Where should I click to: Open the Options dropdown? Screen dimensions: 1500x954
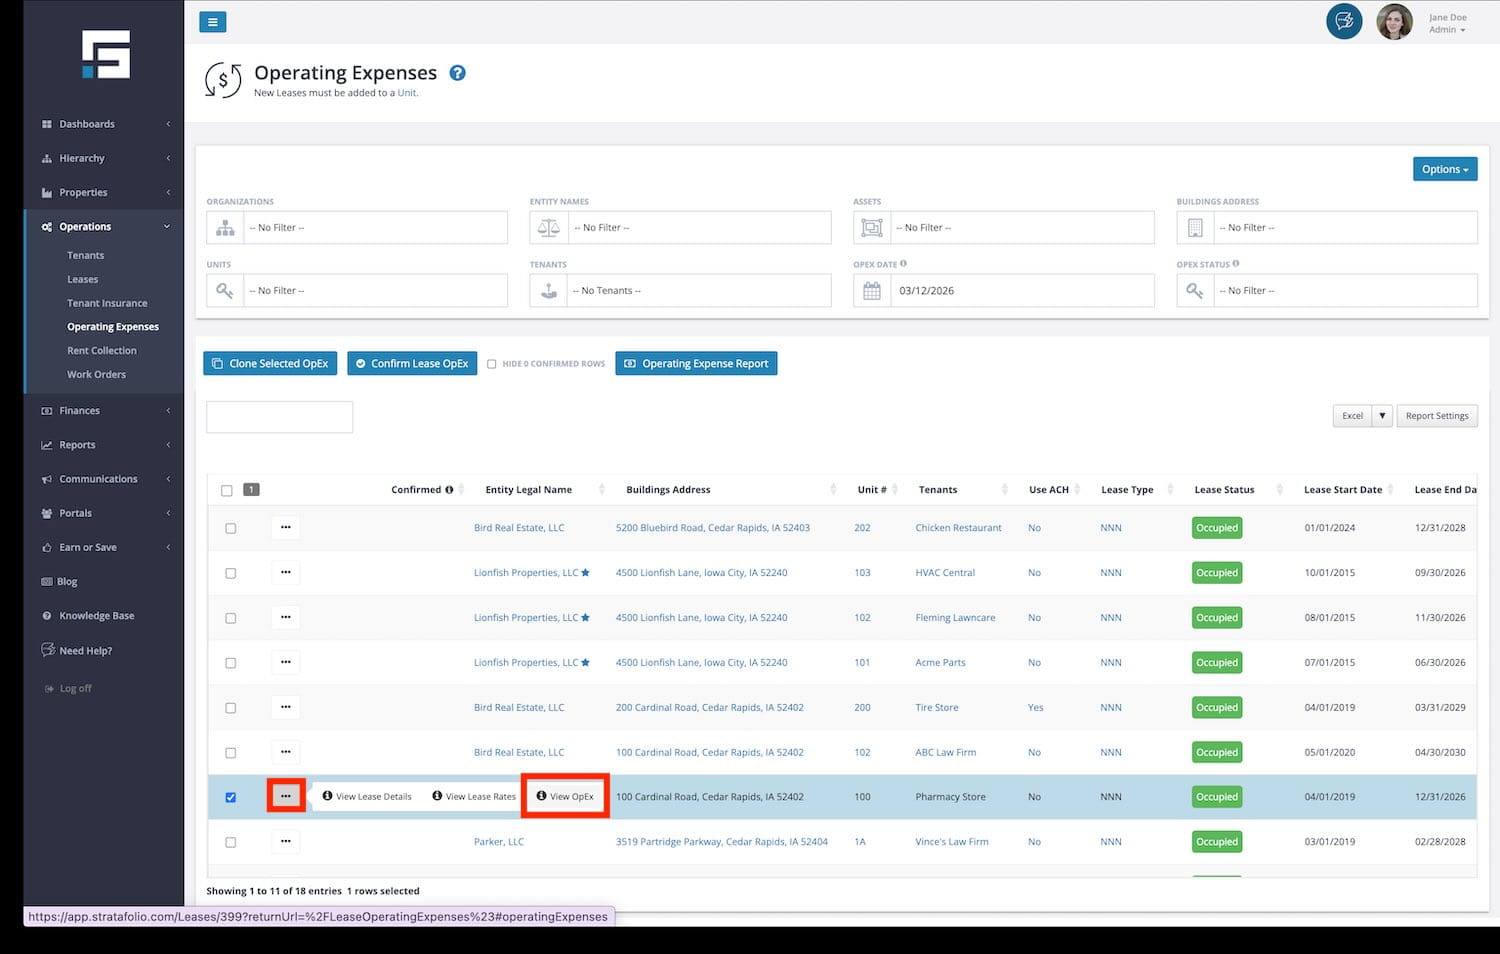1444,169
